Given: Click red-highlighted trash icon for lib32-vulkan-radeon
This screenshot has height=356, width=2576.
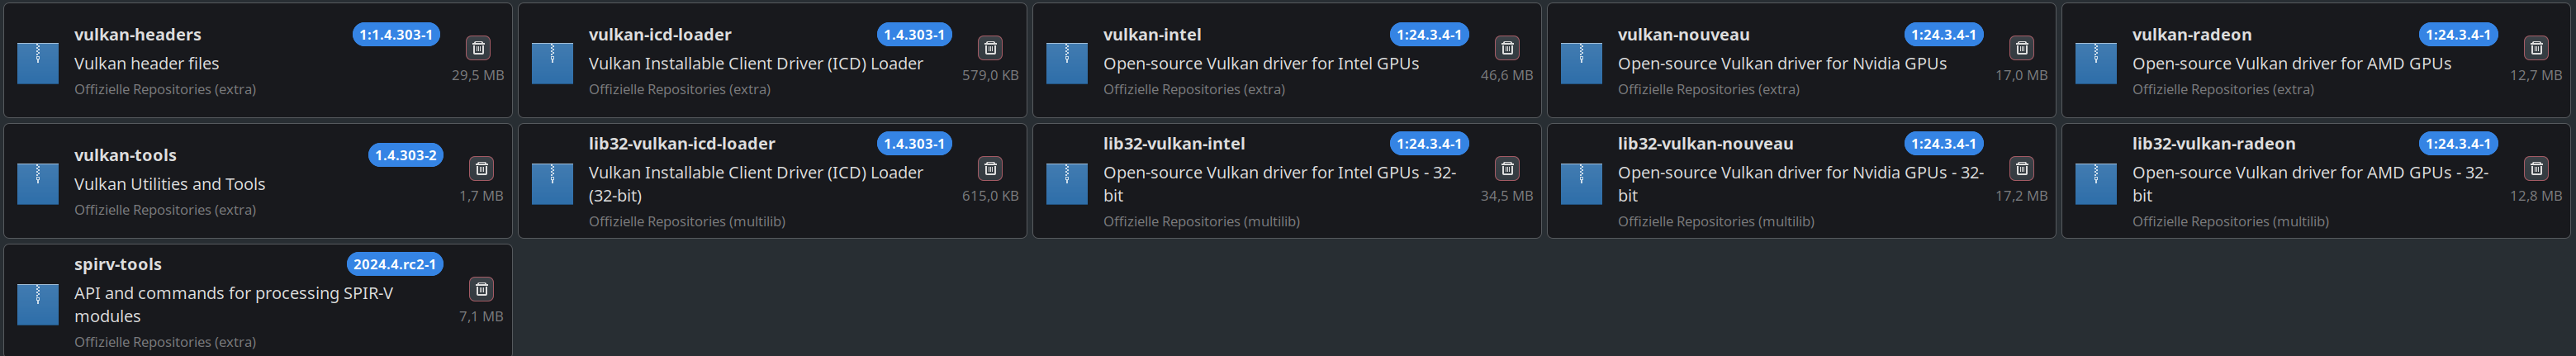Looking at the screenshot, I should [2535, 169].
